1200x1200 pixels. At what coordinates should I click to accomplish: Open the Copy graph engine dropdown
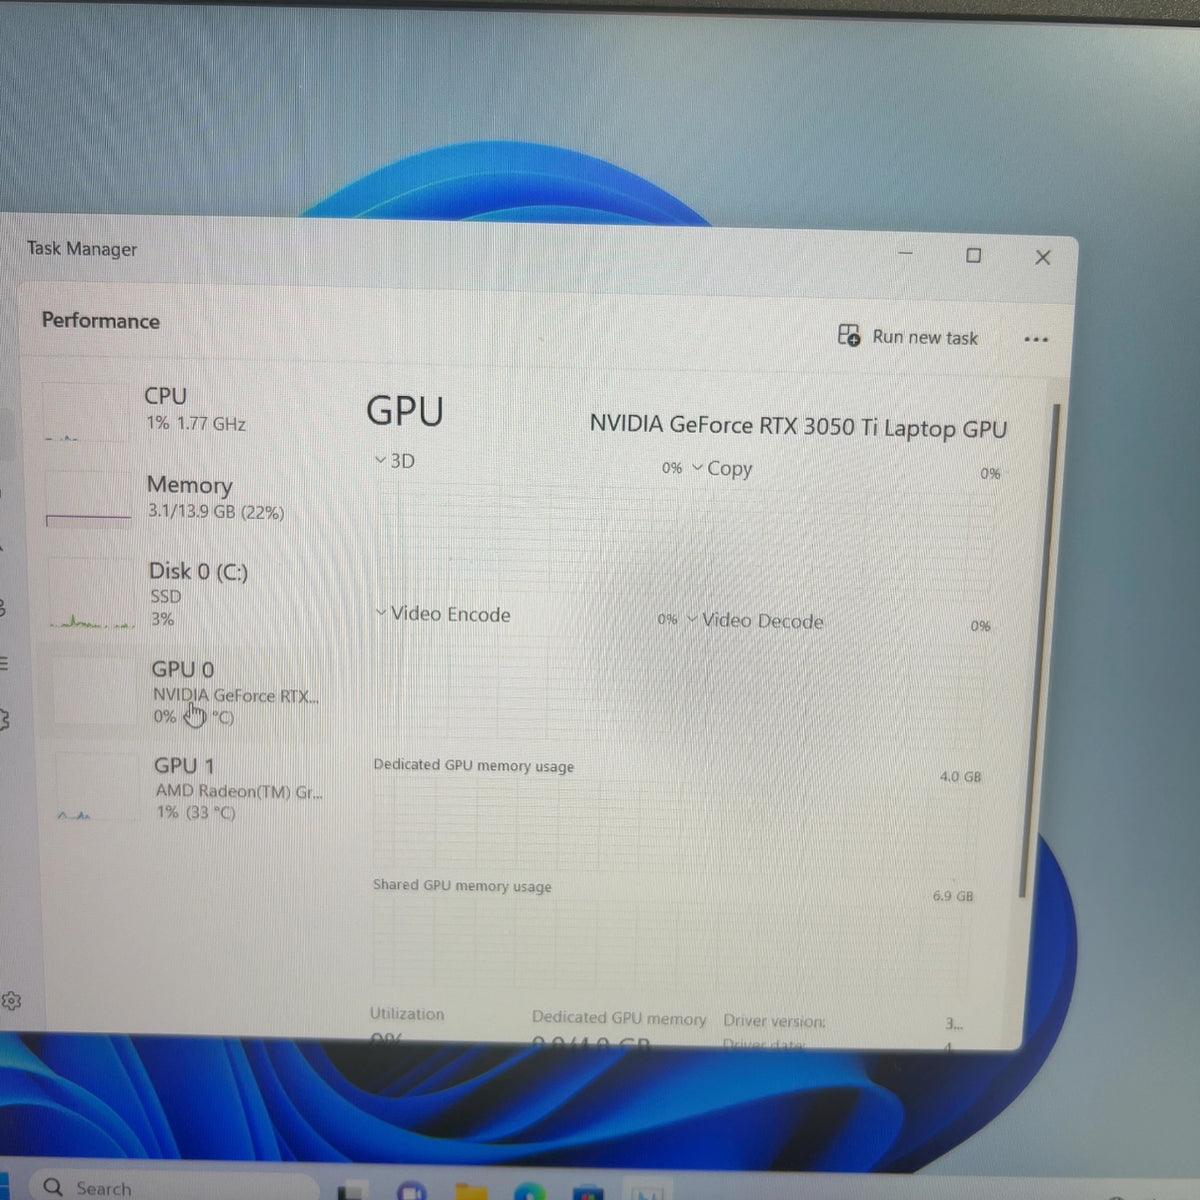[x=722, y=468]
